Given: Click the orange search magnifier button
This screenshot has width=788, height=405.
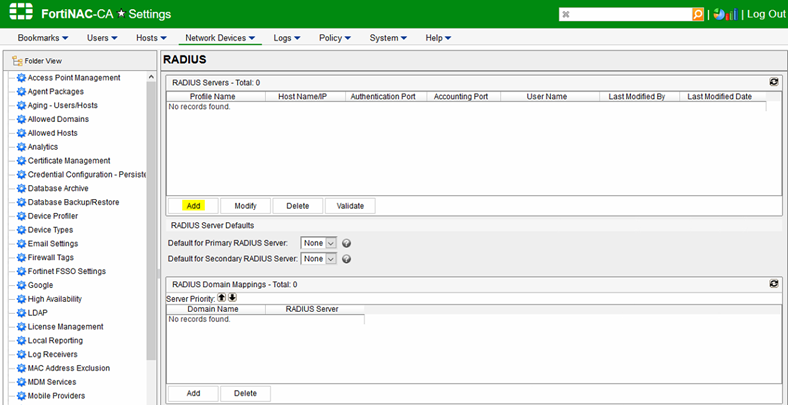Looking at the screenshot, I should click(698, 14).
